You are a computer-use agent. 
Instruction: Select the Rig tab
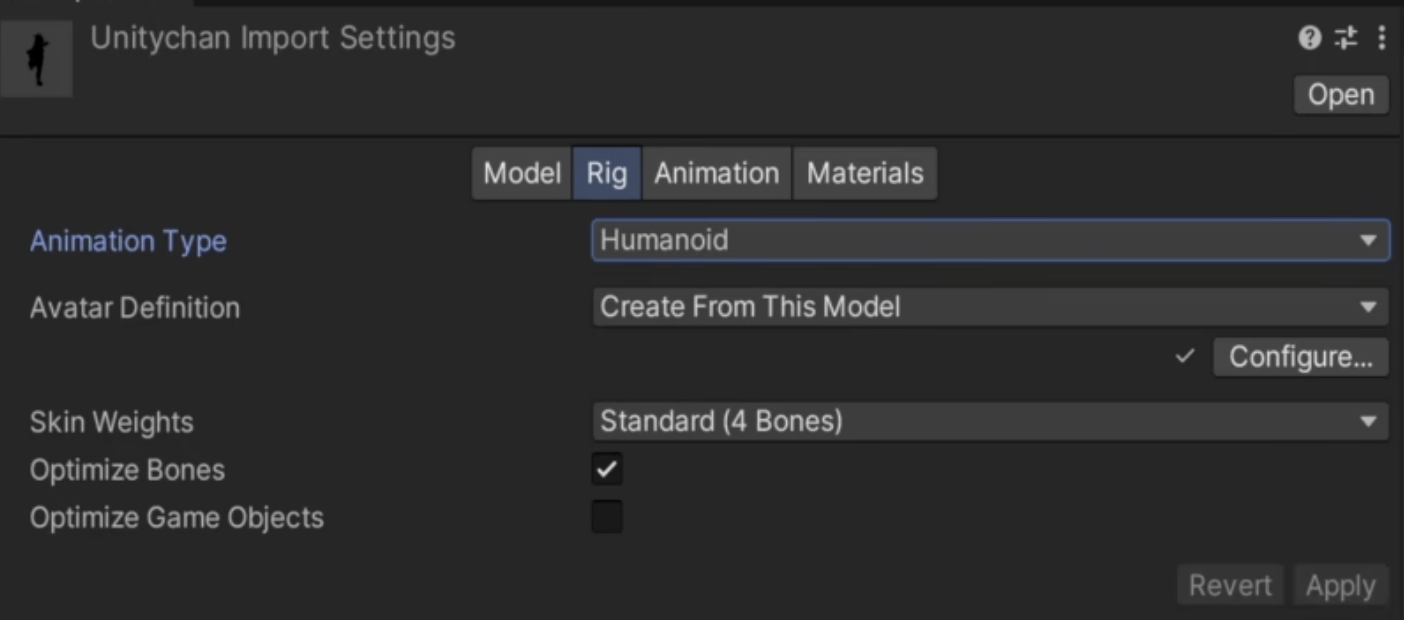[x=606, y=174]
